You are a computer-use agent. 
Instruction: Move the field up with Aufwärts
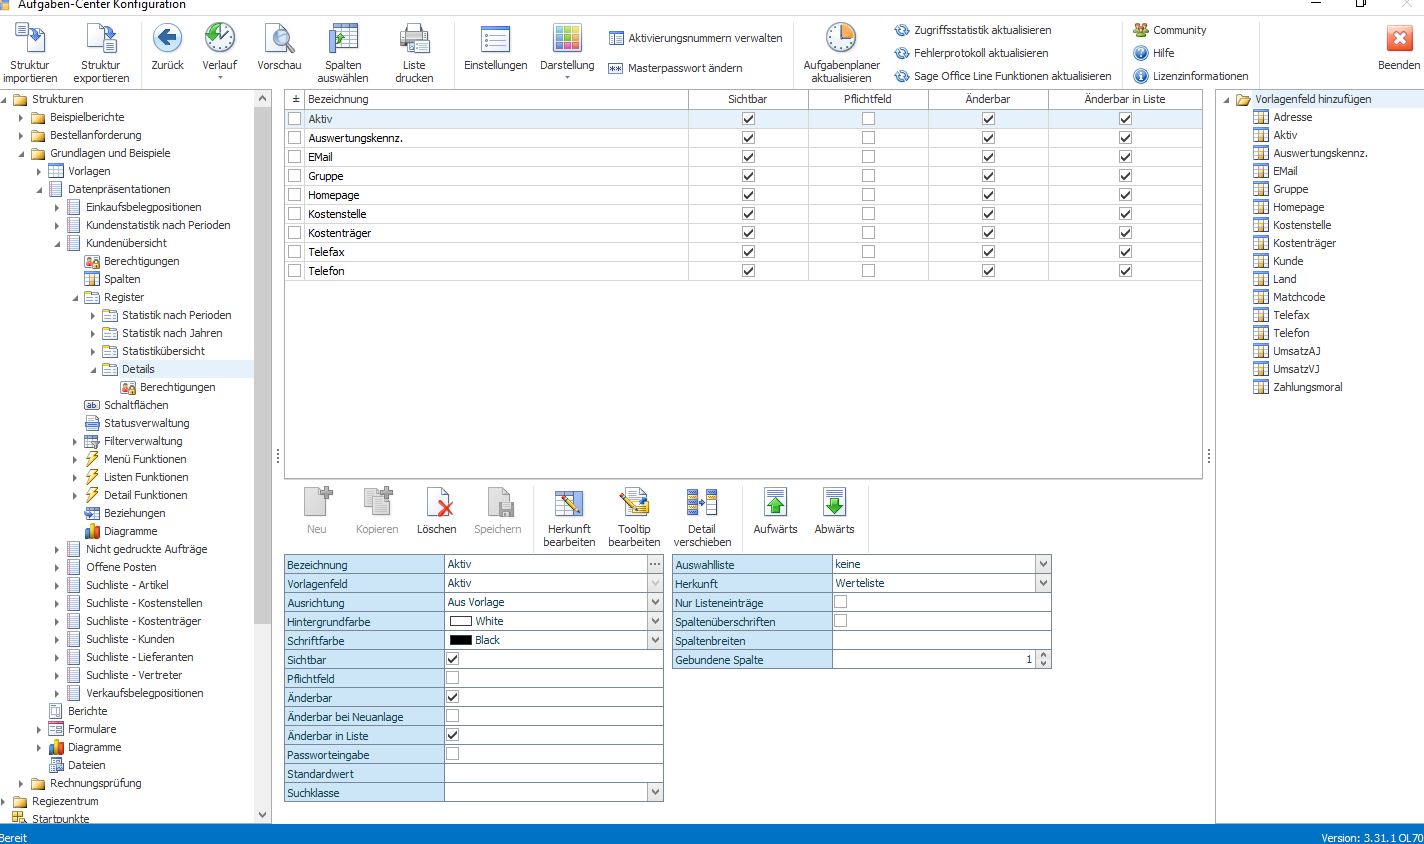click(776, 502)
